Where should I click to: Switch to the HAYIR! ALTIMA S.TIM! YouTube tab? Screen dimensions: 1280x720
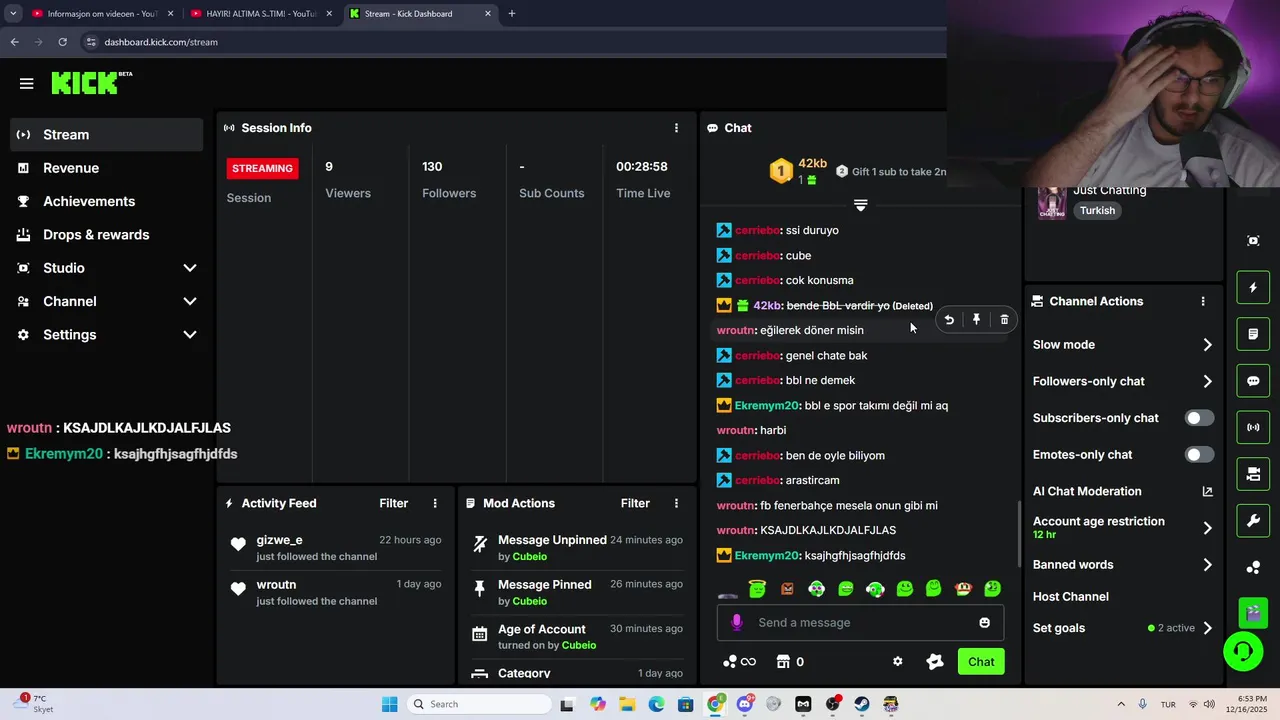(x=261, y=14)
